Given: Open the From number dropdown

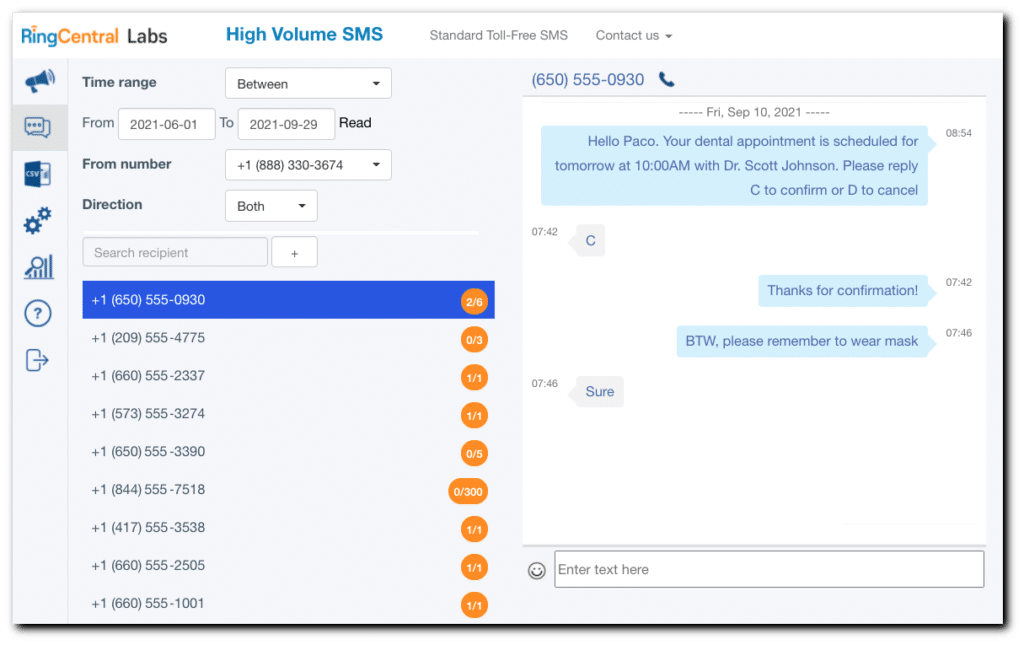Looking at the screenshot, I should click(x=308, y=165).
